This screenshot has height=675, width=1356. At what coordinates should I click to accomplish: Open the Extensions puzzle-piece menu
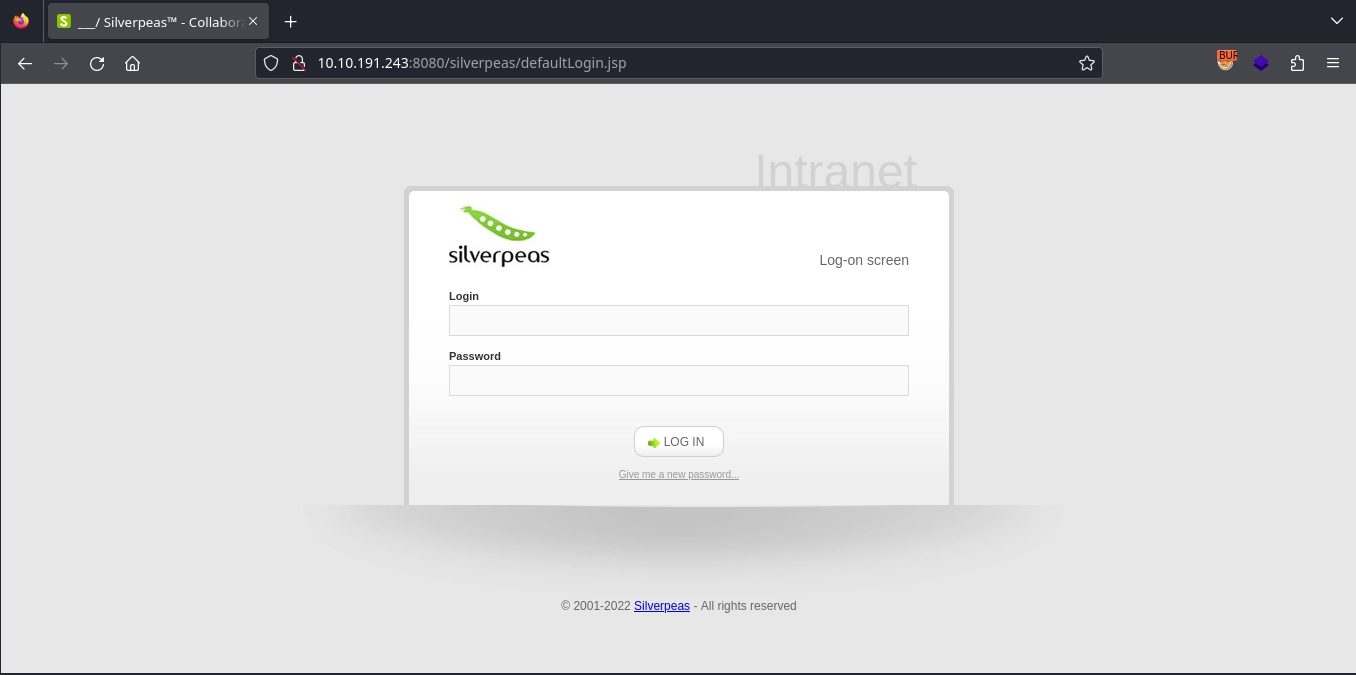point(1297,63)
